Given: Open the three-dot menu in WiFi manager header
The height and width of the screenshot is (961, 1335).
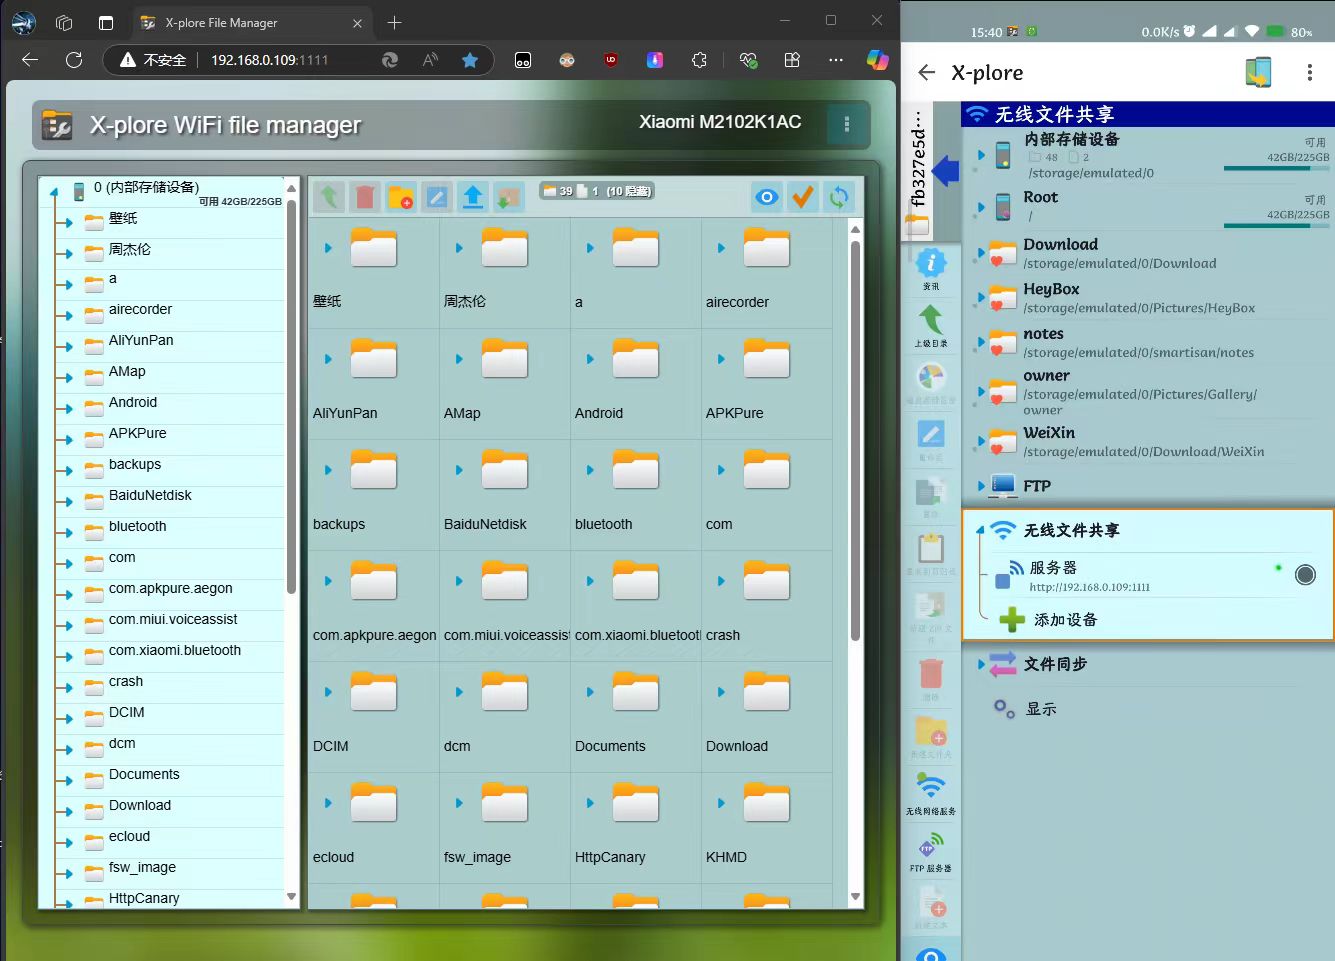Looking at the screenshot, I should click(x=846, y=125).
